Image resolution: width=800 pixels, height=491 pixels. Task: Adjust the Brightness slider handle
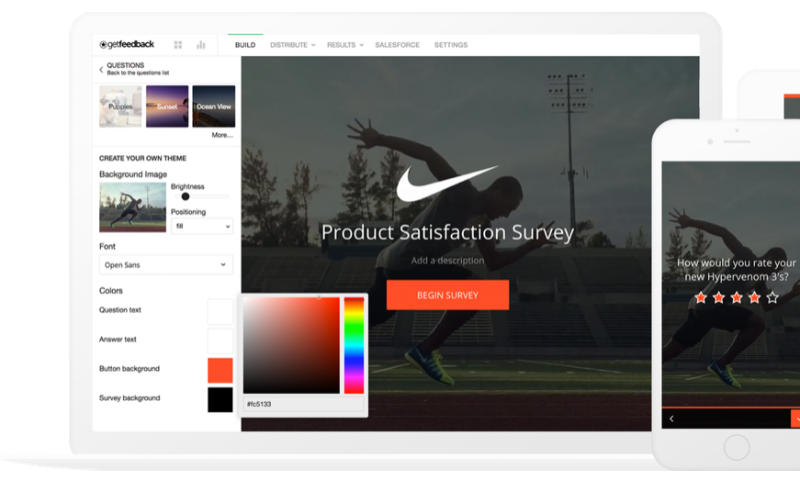185,197
